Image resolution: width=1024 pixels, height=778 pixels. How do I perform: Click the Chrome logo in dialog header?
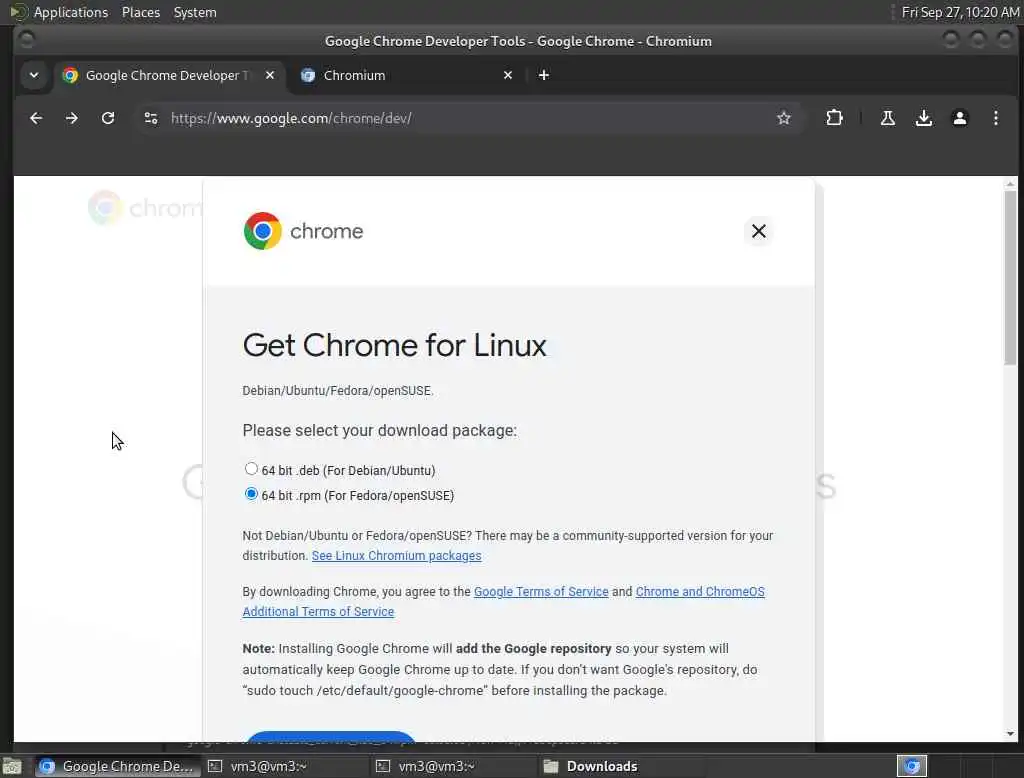point(263,231)
